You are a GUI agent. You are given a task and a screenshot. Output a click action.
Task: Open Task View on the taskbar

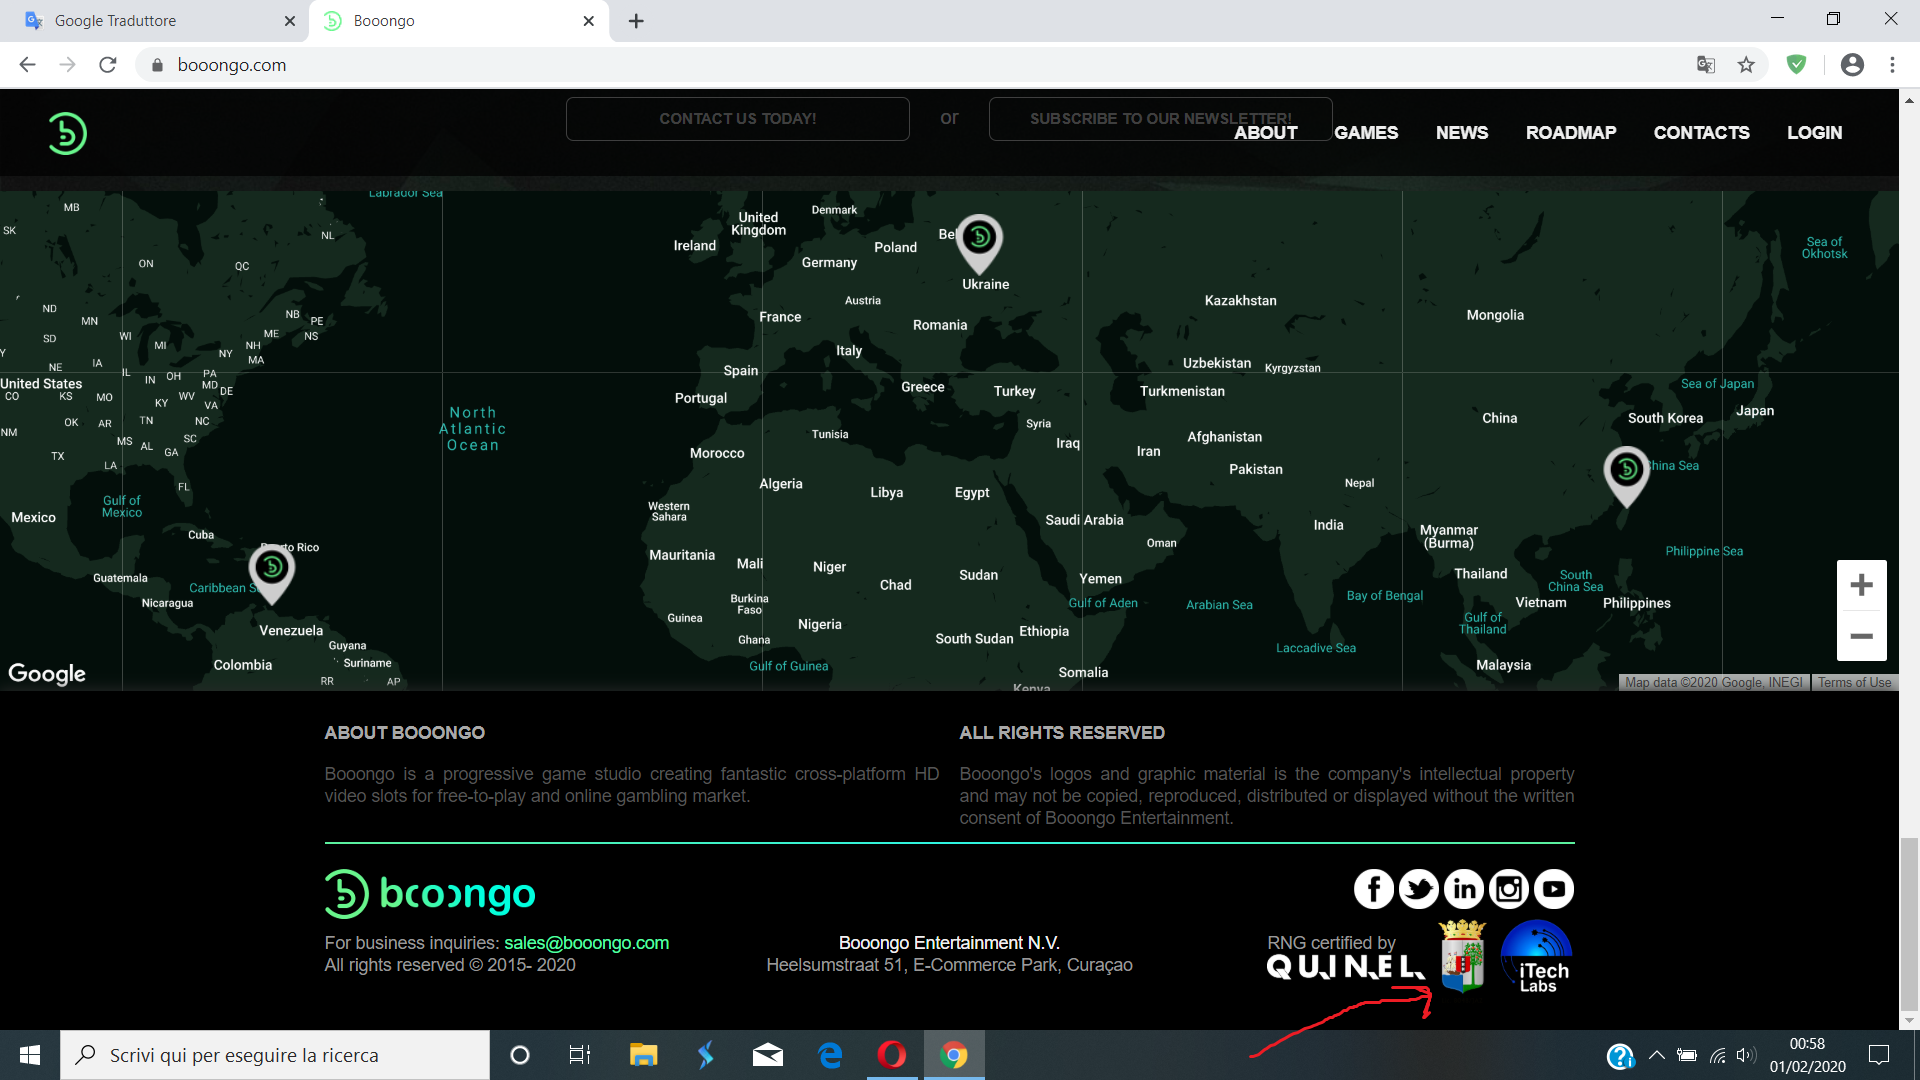580,1055
